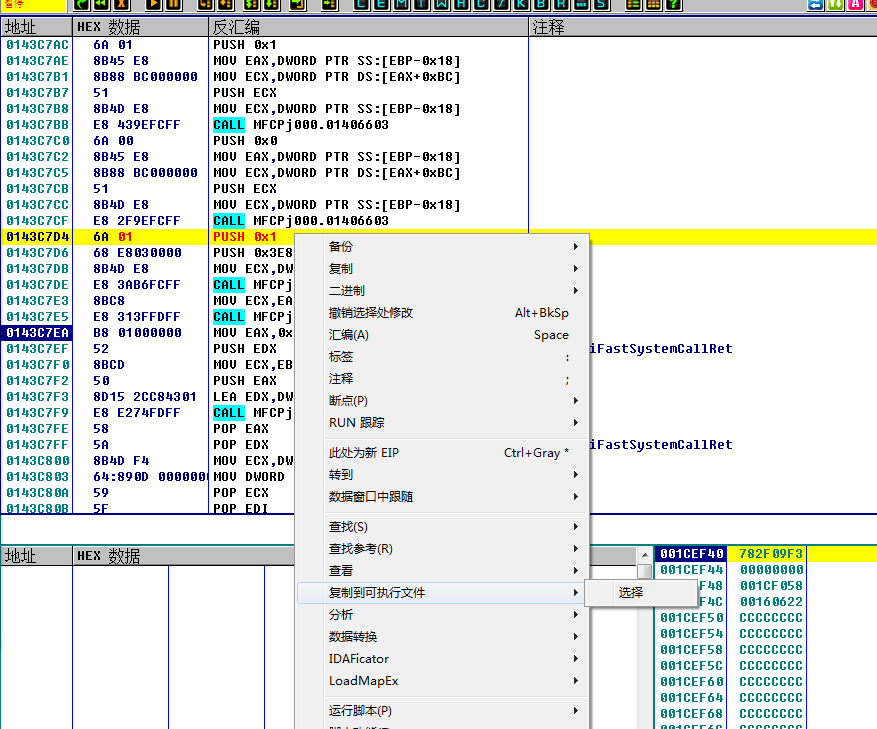Open Call stack (K) toolbar icon
Screen dimensions: 877x729
pyautogui.click(x=520, y=4)
